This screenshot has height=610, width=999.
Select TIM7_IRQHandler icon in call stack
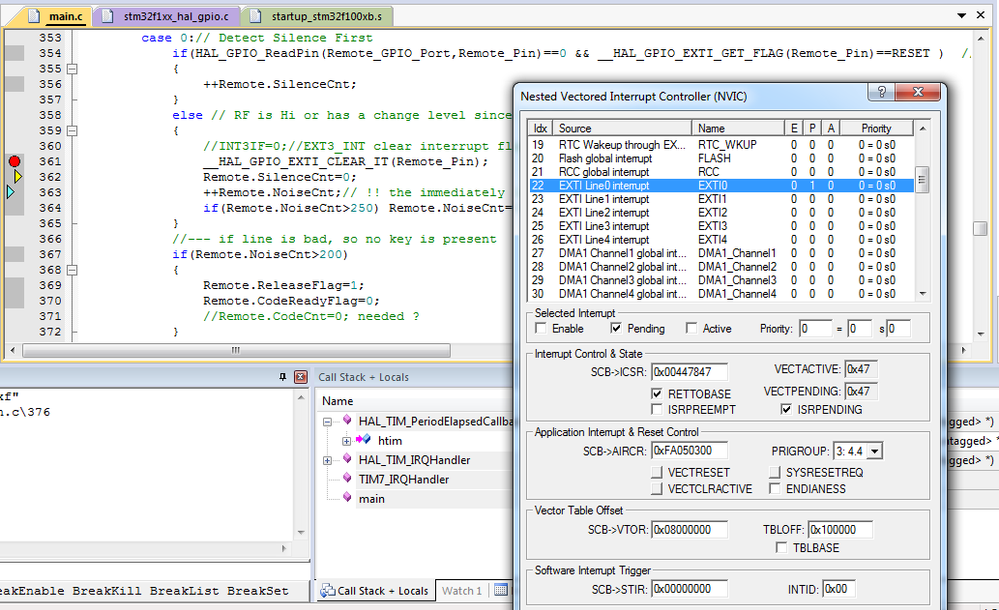click(347, 478)
